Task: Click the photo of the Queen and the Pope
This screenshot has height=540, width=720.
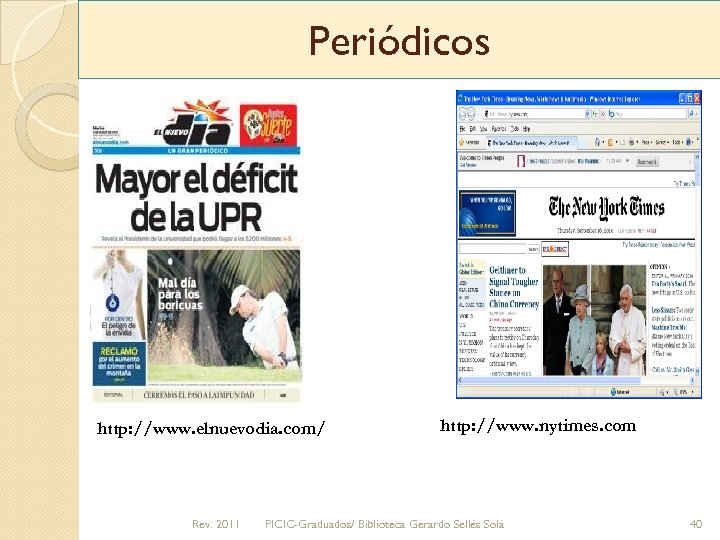Action: [594, 320]
